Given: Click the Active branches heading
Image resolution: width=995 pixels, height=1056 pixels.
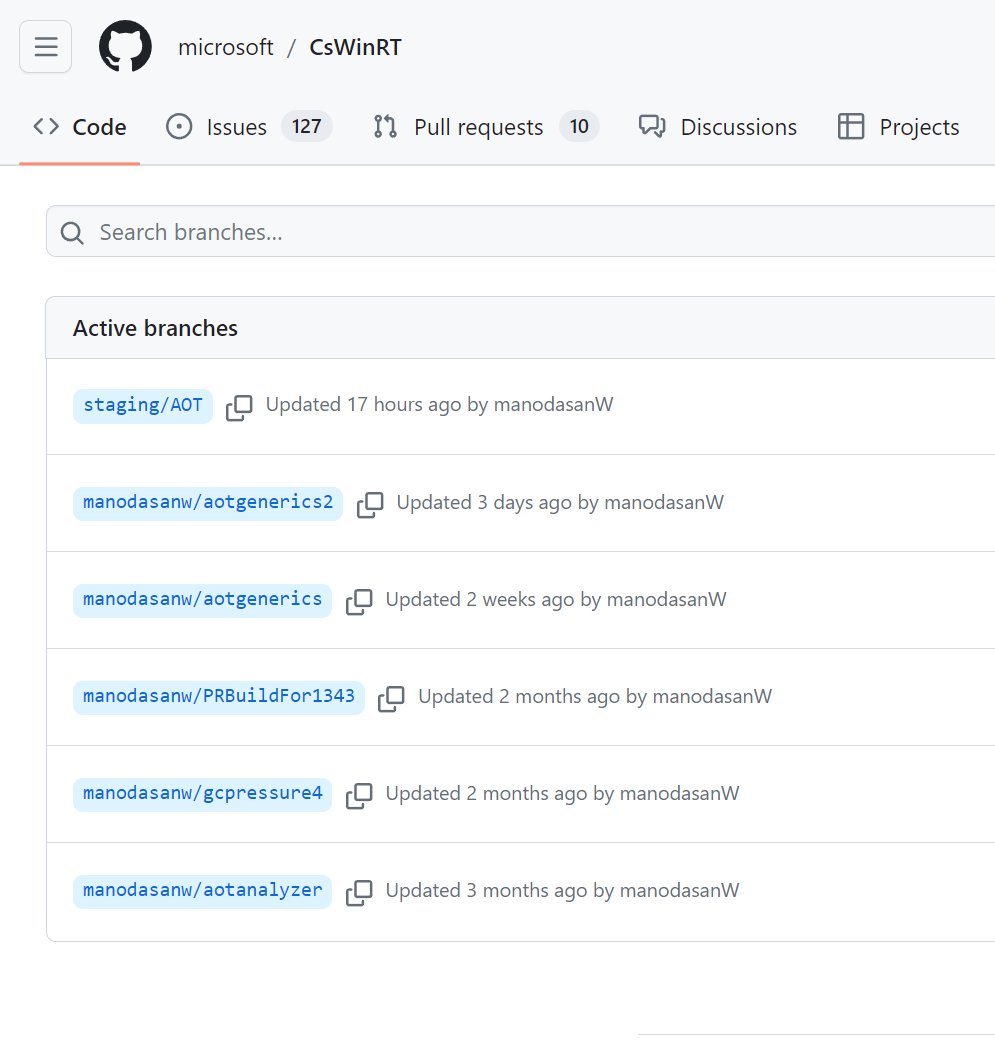Looking at the screenshot, I should tap(156, 328).
